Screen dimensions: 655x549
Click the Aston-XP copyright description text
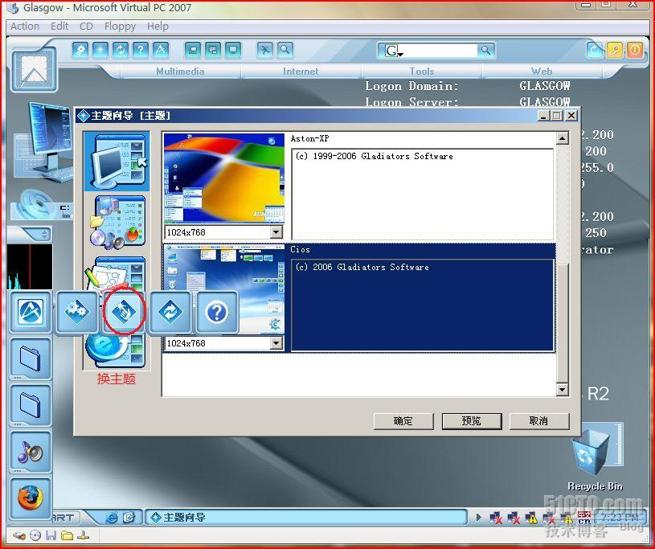[374, 156]
